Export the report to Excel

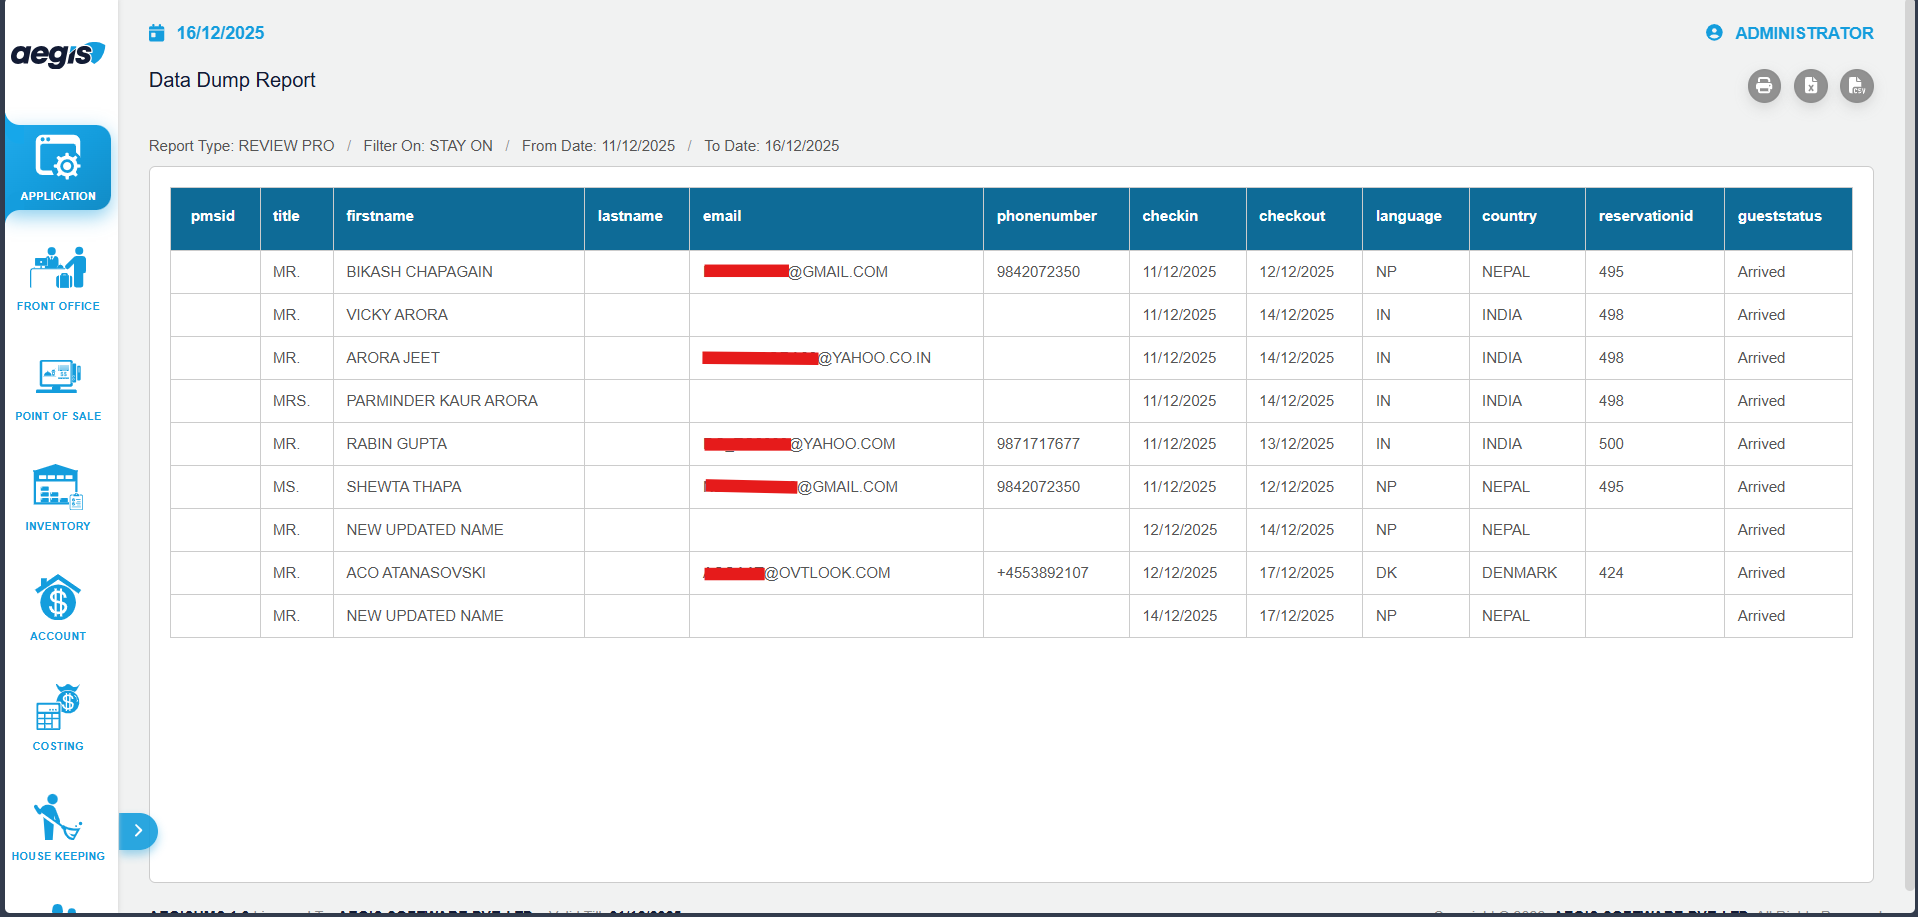point(1810,86)
